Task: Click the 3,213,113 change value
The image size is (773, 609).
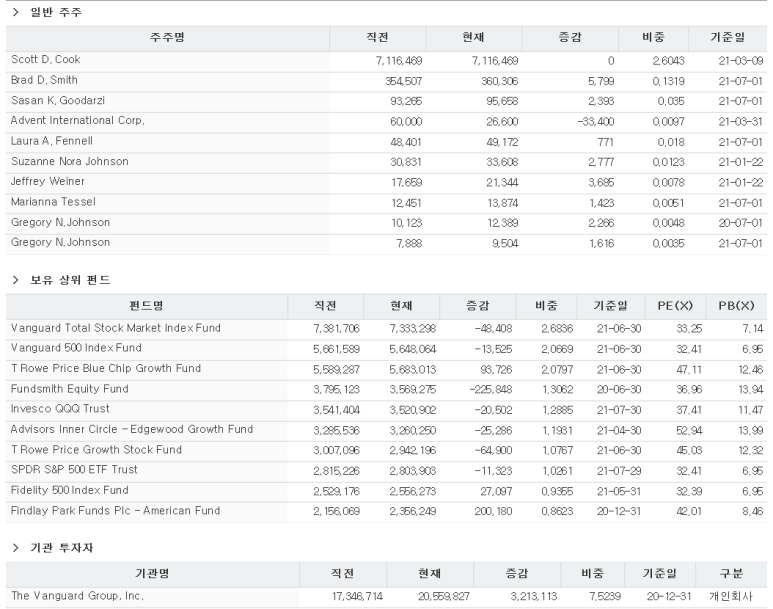Action: [533, 597]
